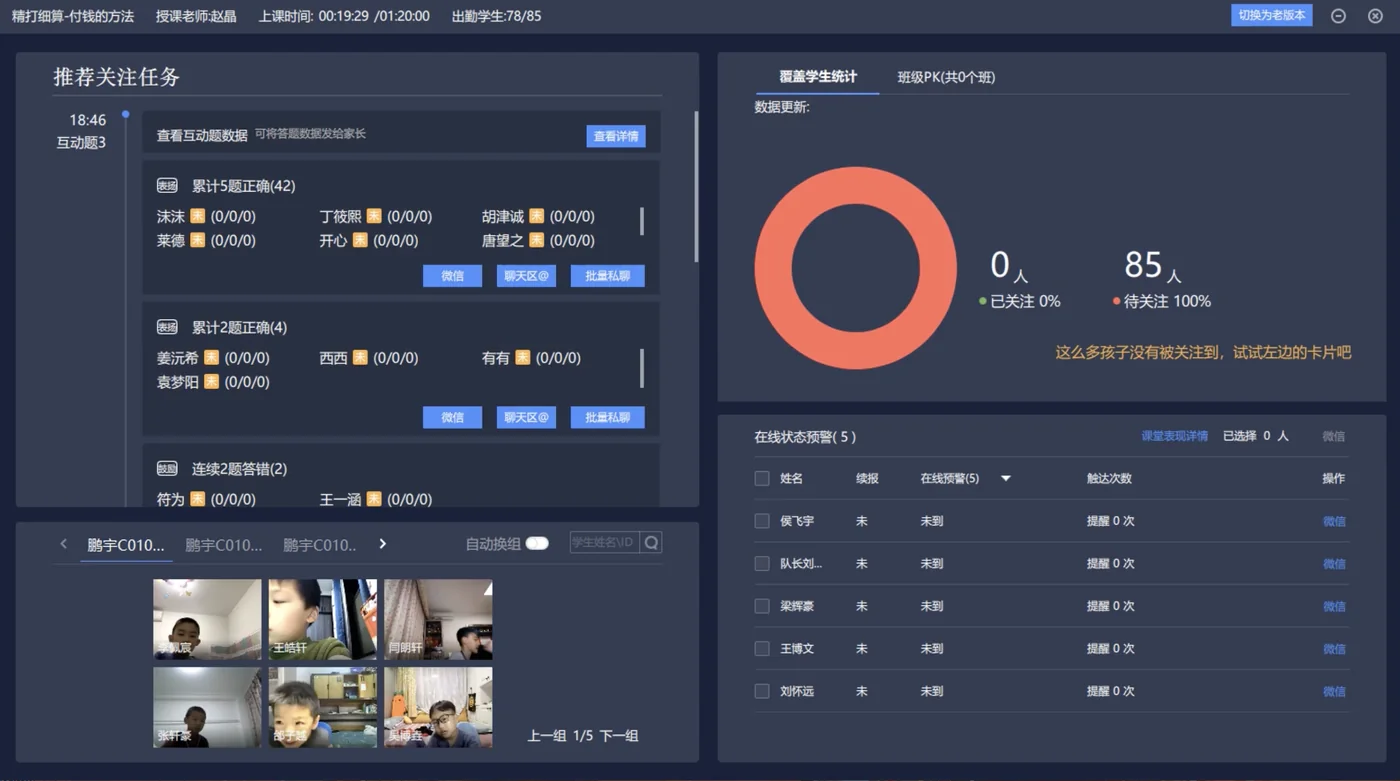1400x781 pixels.
Task: Click the 推荐关注任务 panel scrollbar
Action: point(696,186)
